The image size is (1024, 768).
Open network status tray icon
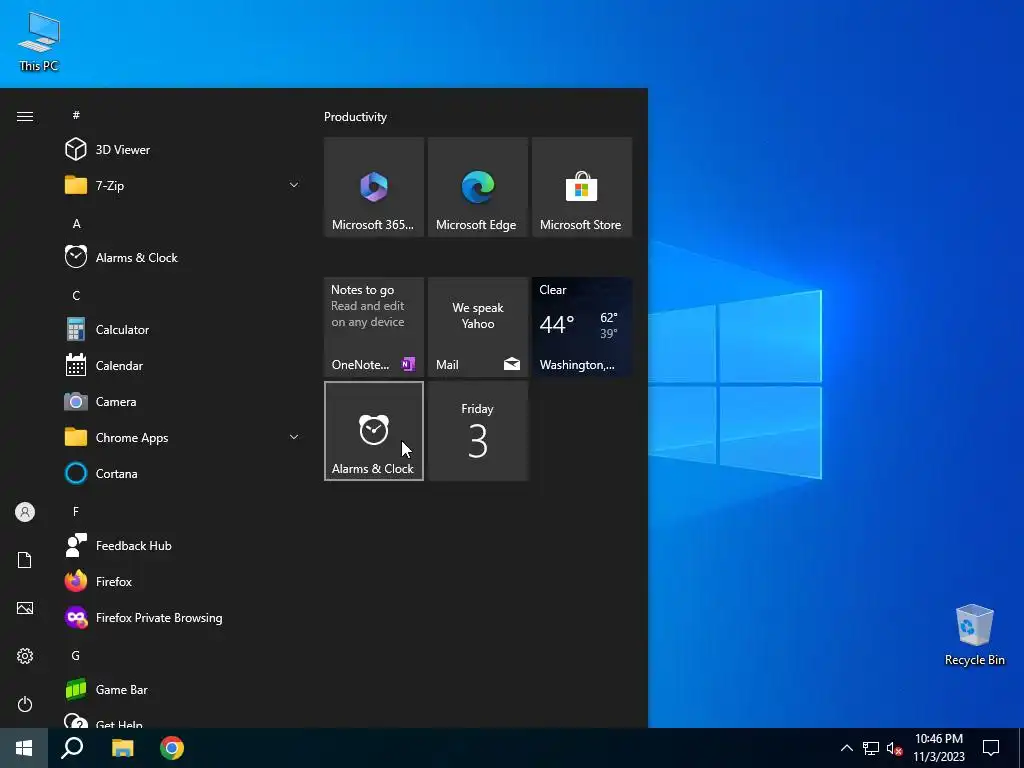click(871, 748)
